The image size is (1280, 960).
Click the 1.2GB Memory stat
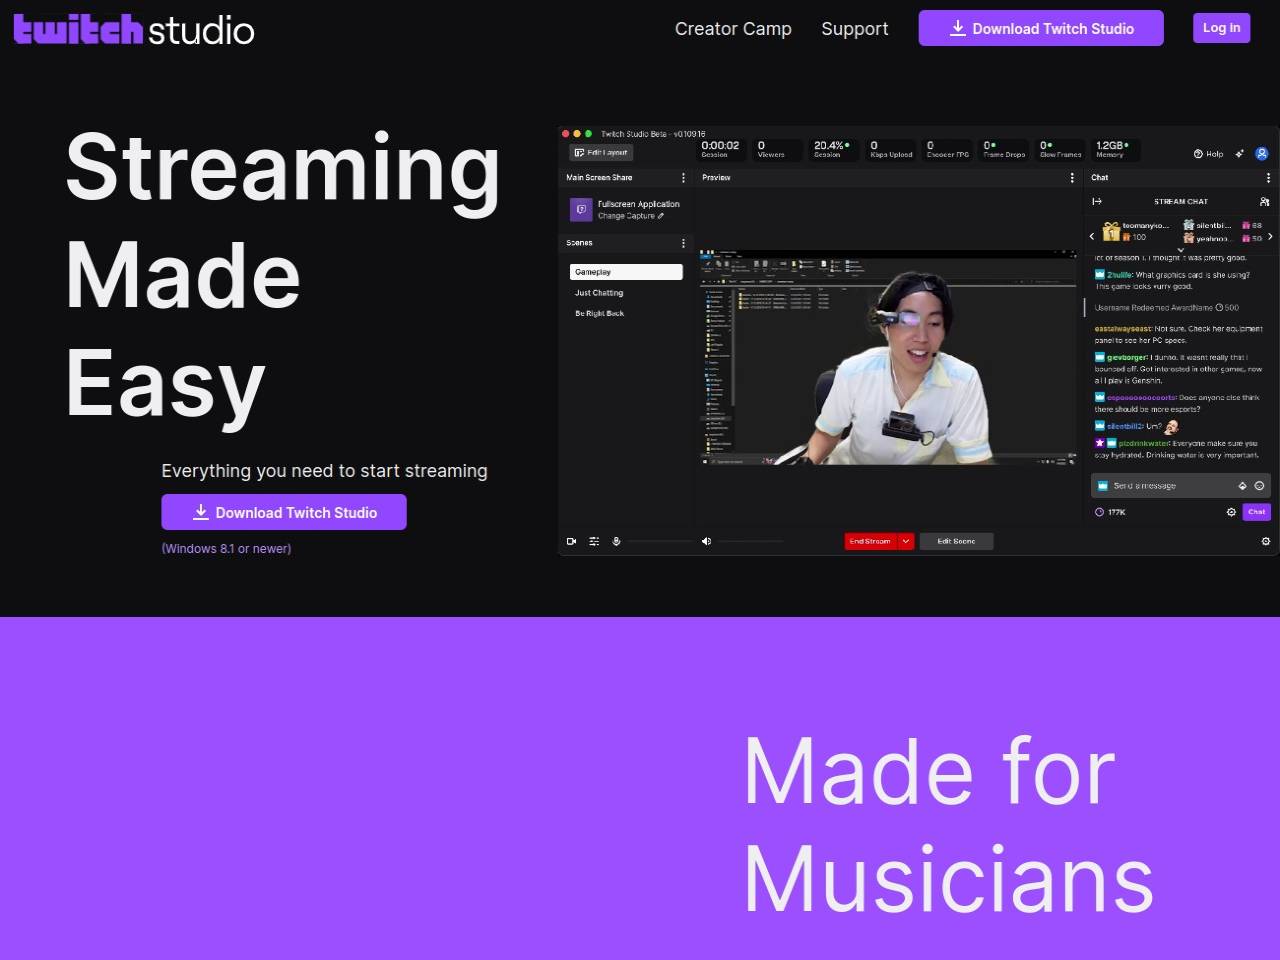click(x=1117, y=149)
